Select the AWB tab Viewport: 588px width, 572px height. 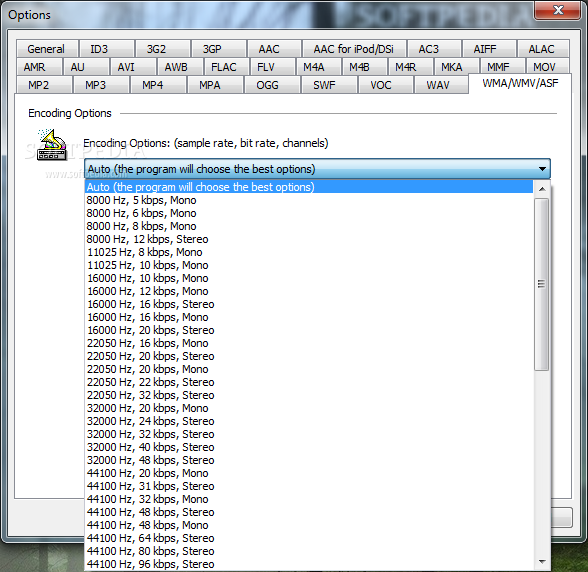click(x=180, y=67)
